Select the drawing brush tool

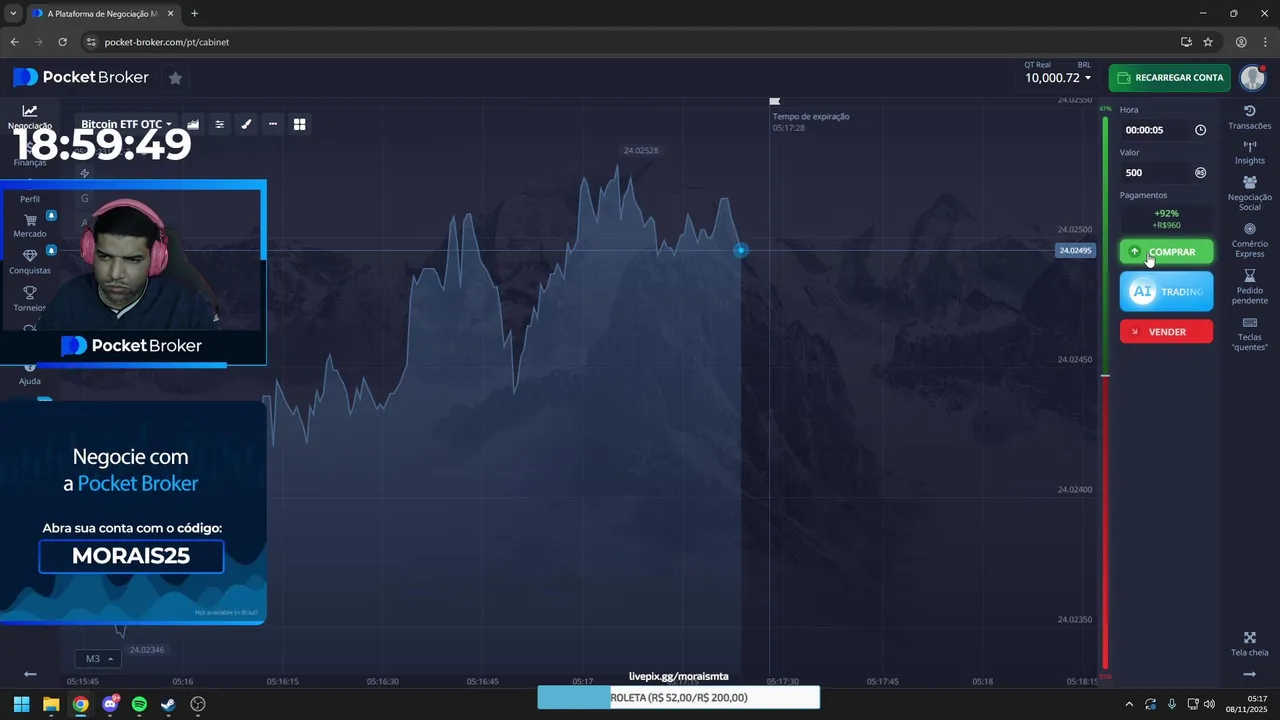point(246,124)
